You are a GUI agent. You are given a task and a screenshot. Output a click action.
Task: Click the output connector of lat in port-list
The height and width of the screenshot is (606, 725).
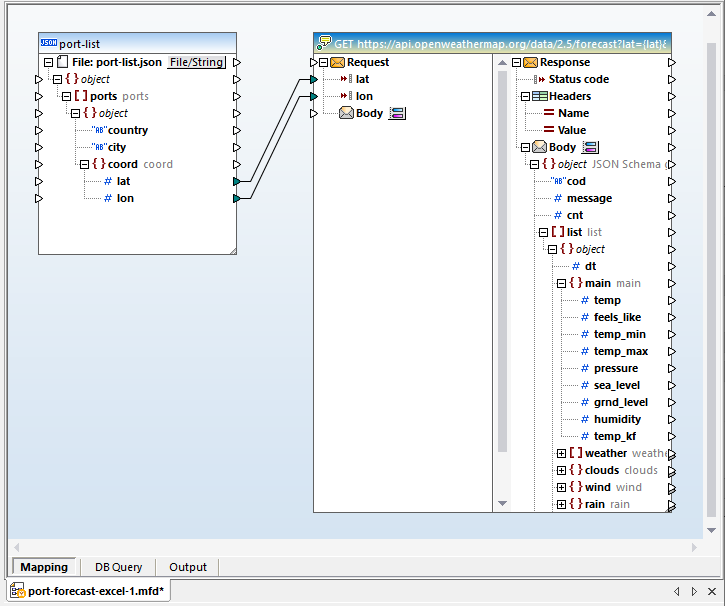coord(237,181)
